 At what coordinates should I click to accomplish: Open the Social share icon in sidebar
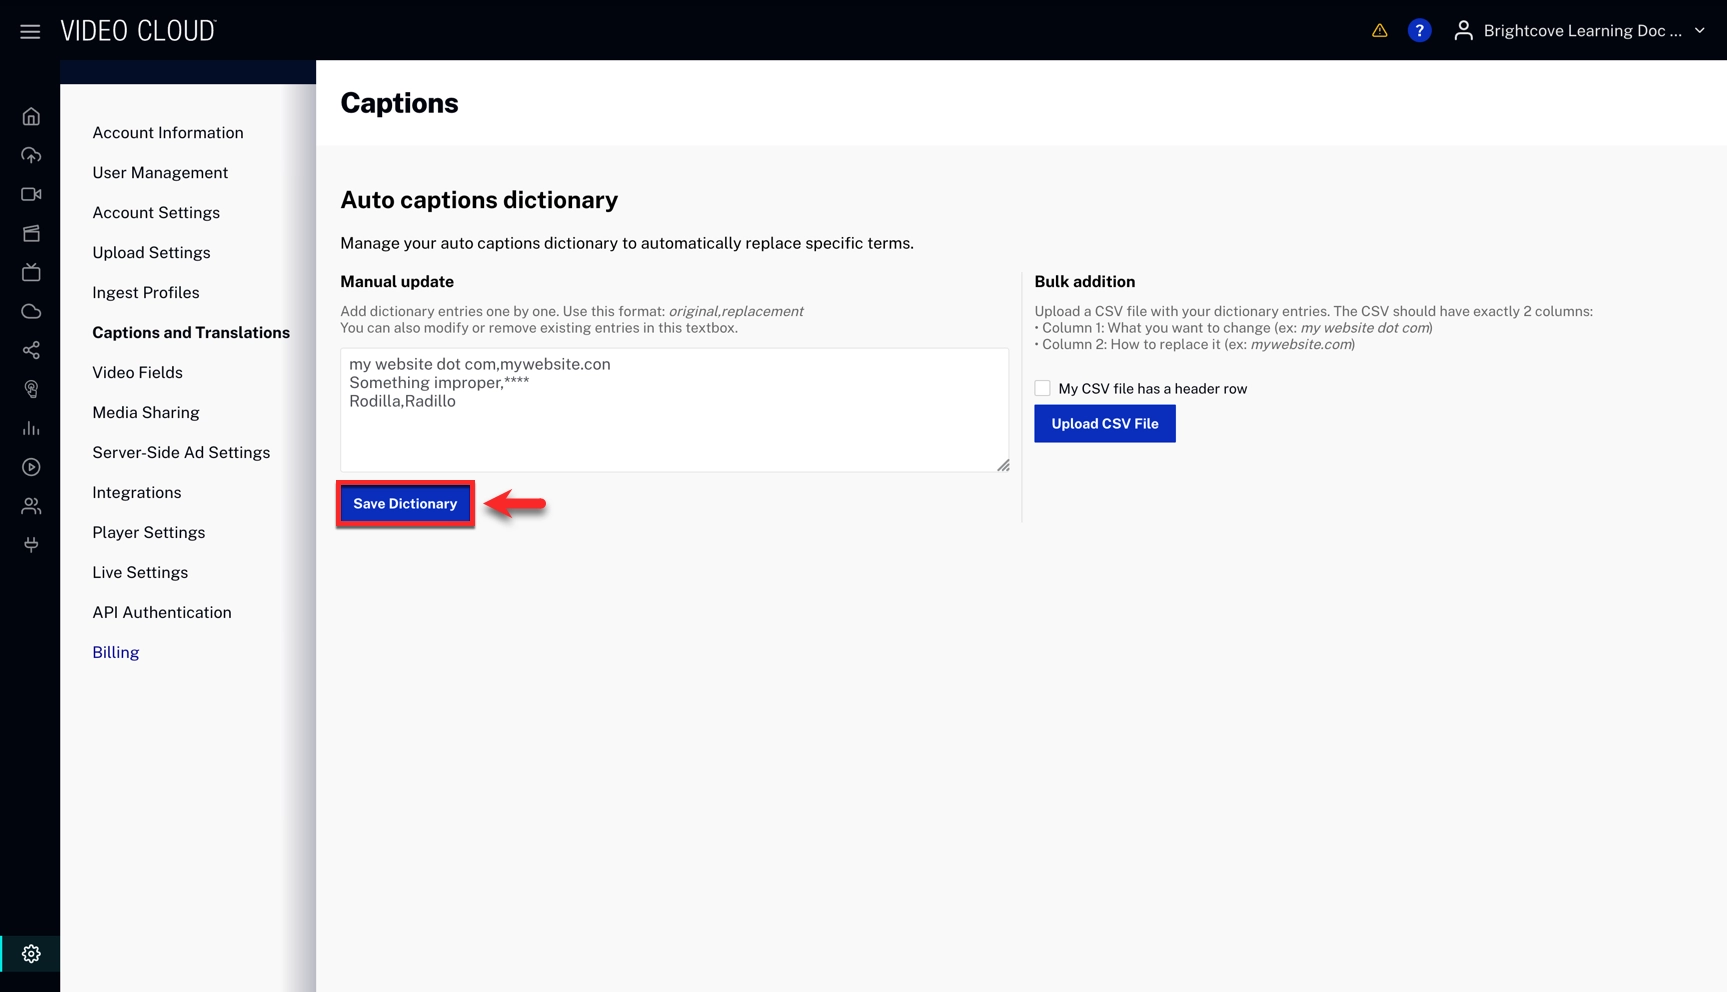(31, 350)
